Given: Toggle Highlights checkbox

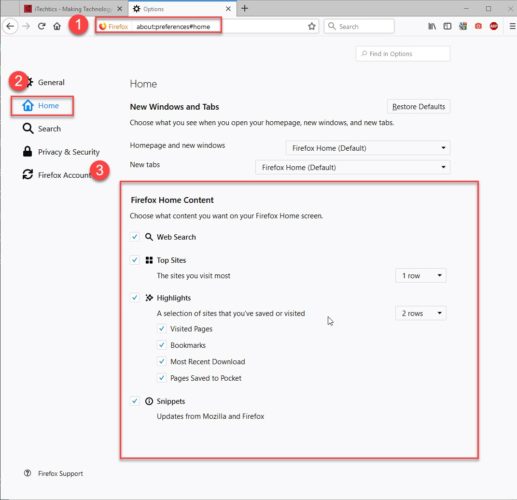Looking at the screenshot, I should (x=135, y=297).
